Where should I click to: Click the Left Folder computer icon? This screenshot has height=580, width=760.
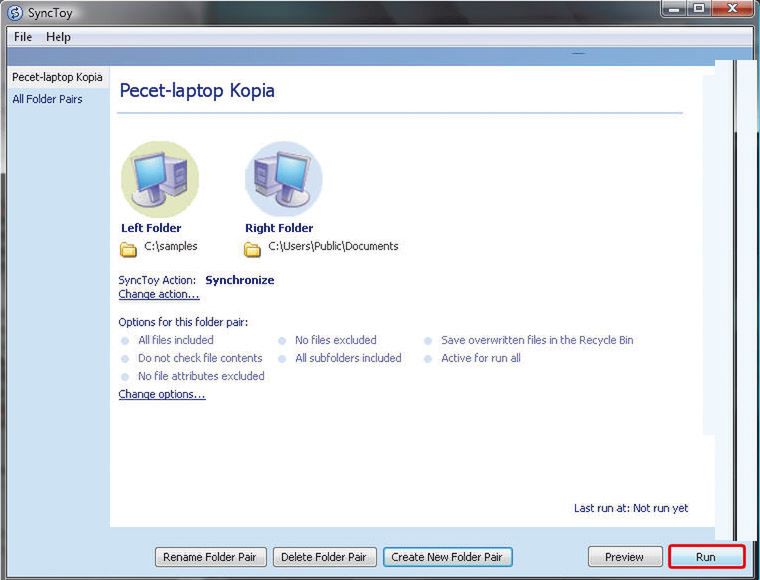(x=160, y=179)
